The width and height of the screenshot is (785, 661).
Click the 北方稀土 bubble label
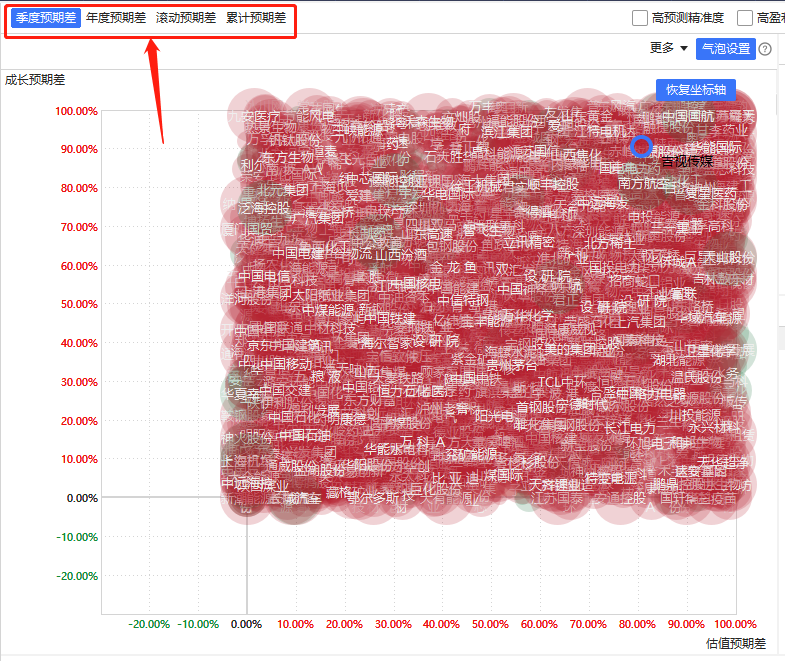610,244
